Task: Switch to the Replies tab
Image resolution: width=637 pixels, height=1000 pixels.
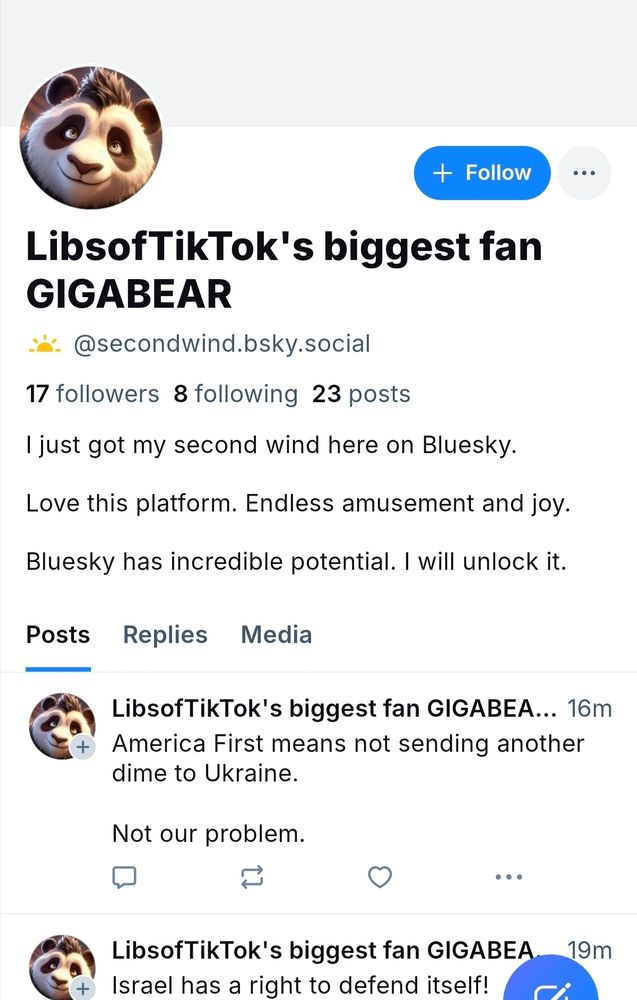Action: tap(165, 635)
